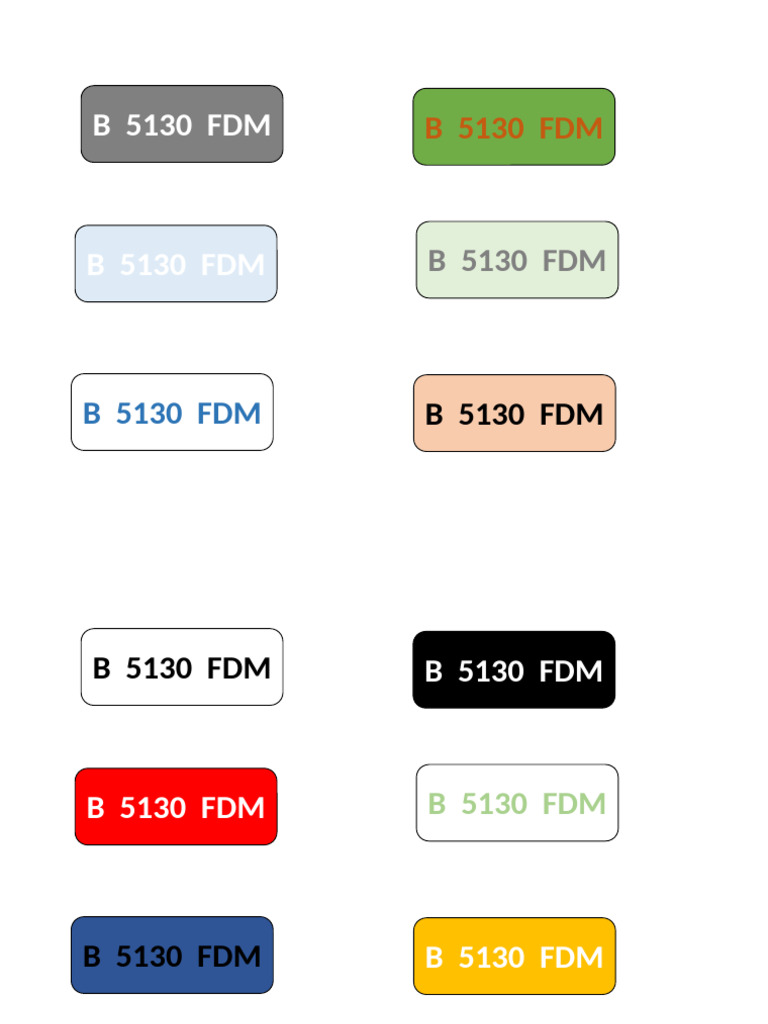Click the pale blue plate with faint text
Image resolution: width=768 pixels, height=1024 pixels.
coord(176,264)
